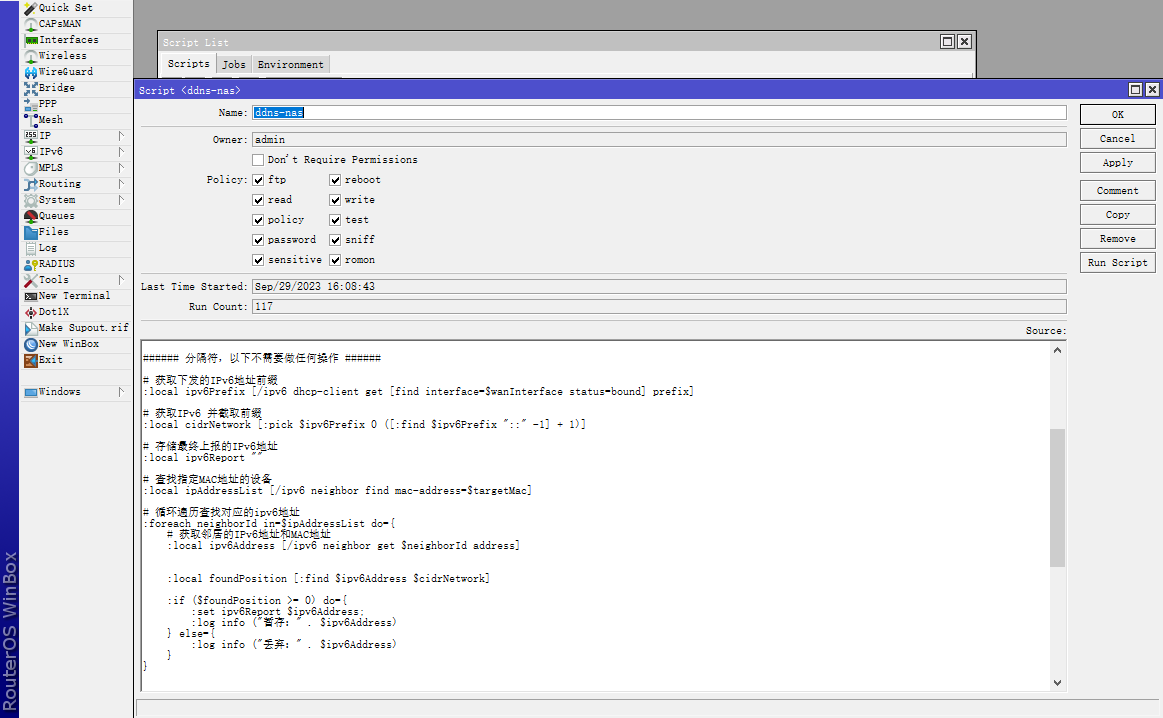Uncheck the read policy checkbox
This screenshot has width=1163, height=718.
point(258,200)
